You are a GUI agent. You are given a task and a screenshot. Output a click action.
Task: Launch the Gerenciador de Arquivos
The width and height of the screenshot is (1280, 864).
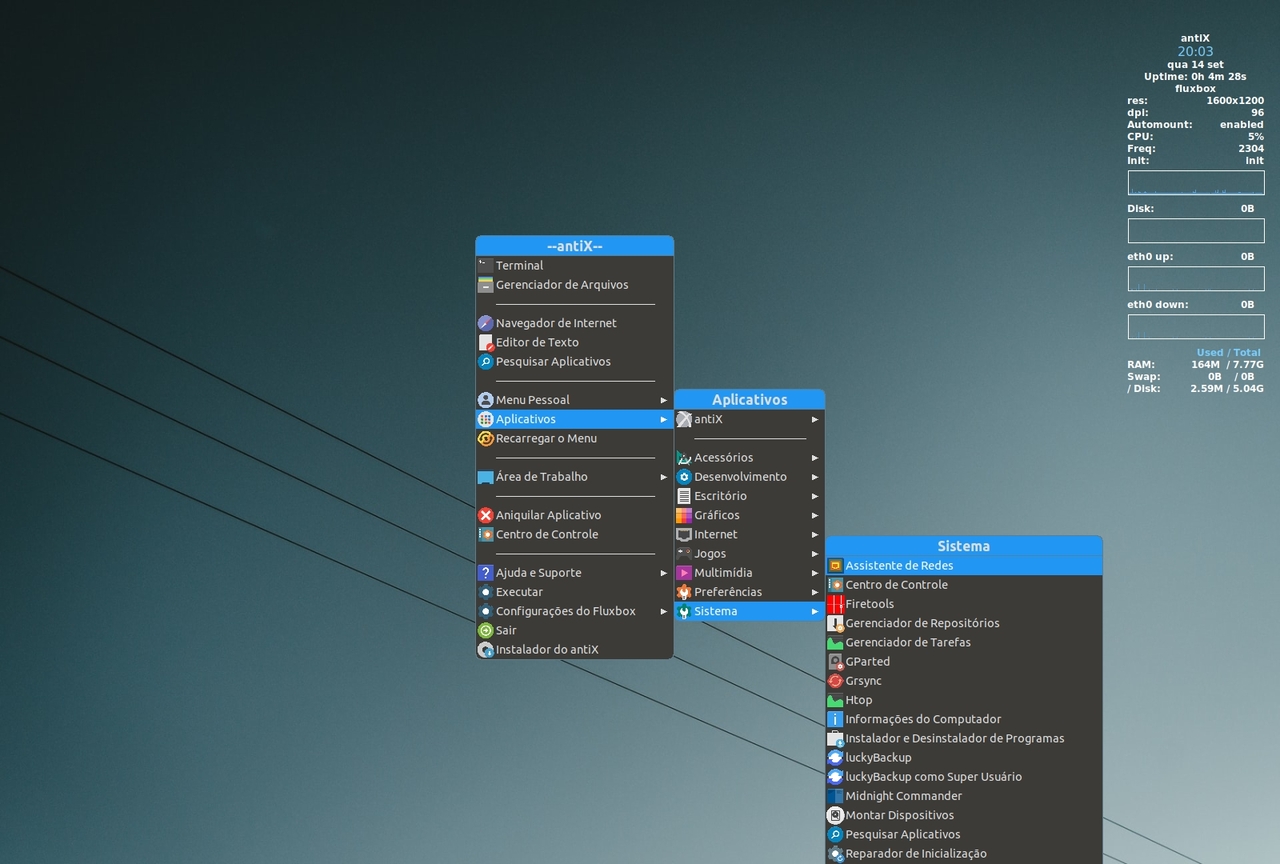coord(562,284)
